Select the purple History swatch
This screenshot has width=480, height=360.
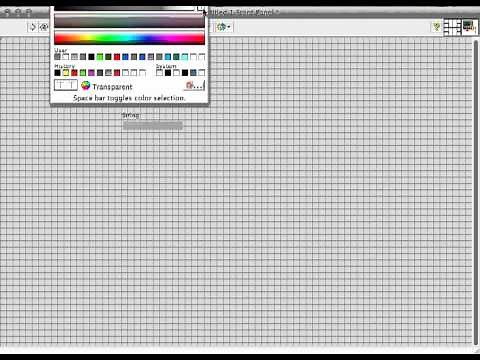coord(91,73)
